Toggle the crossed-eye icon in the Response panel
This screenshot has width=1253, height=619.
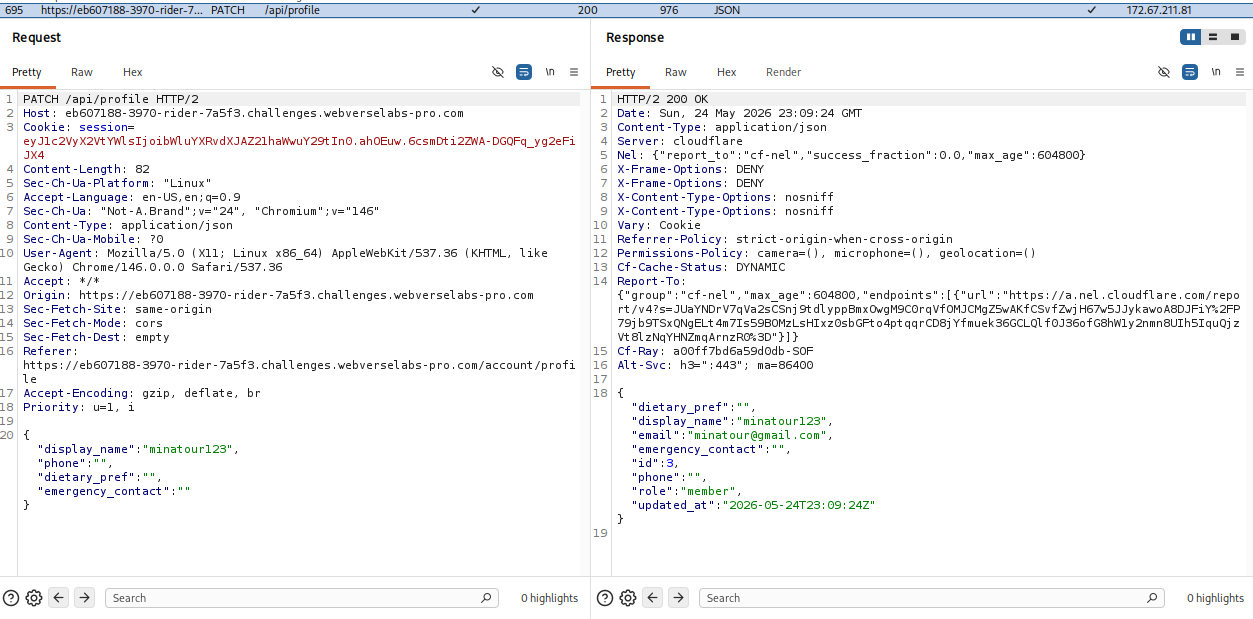pos(1164,72)
